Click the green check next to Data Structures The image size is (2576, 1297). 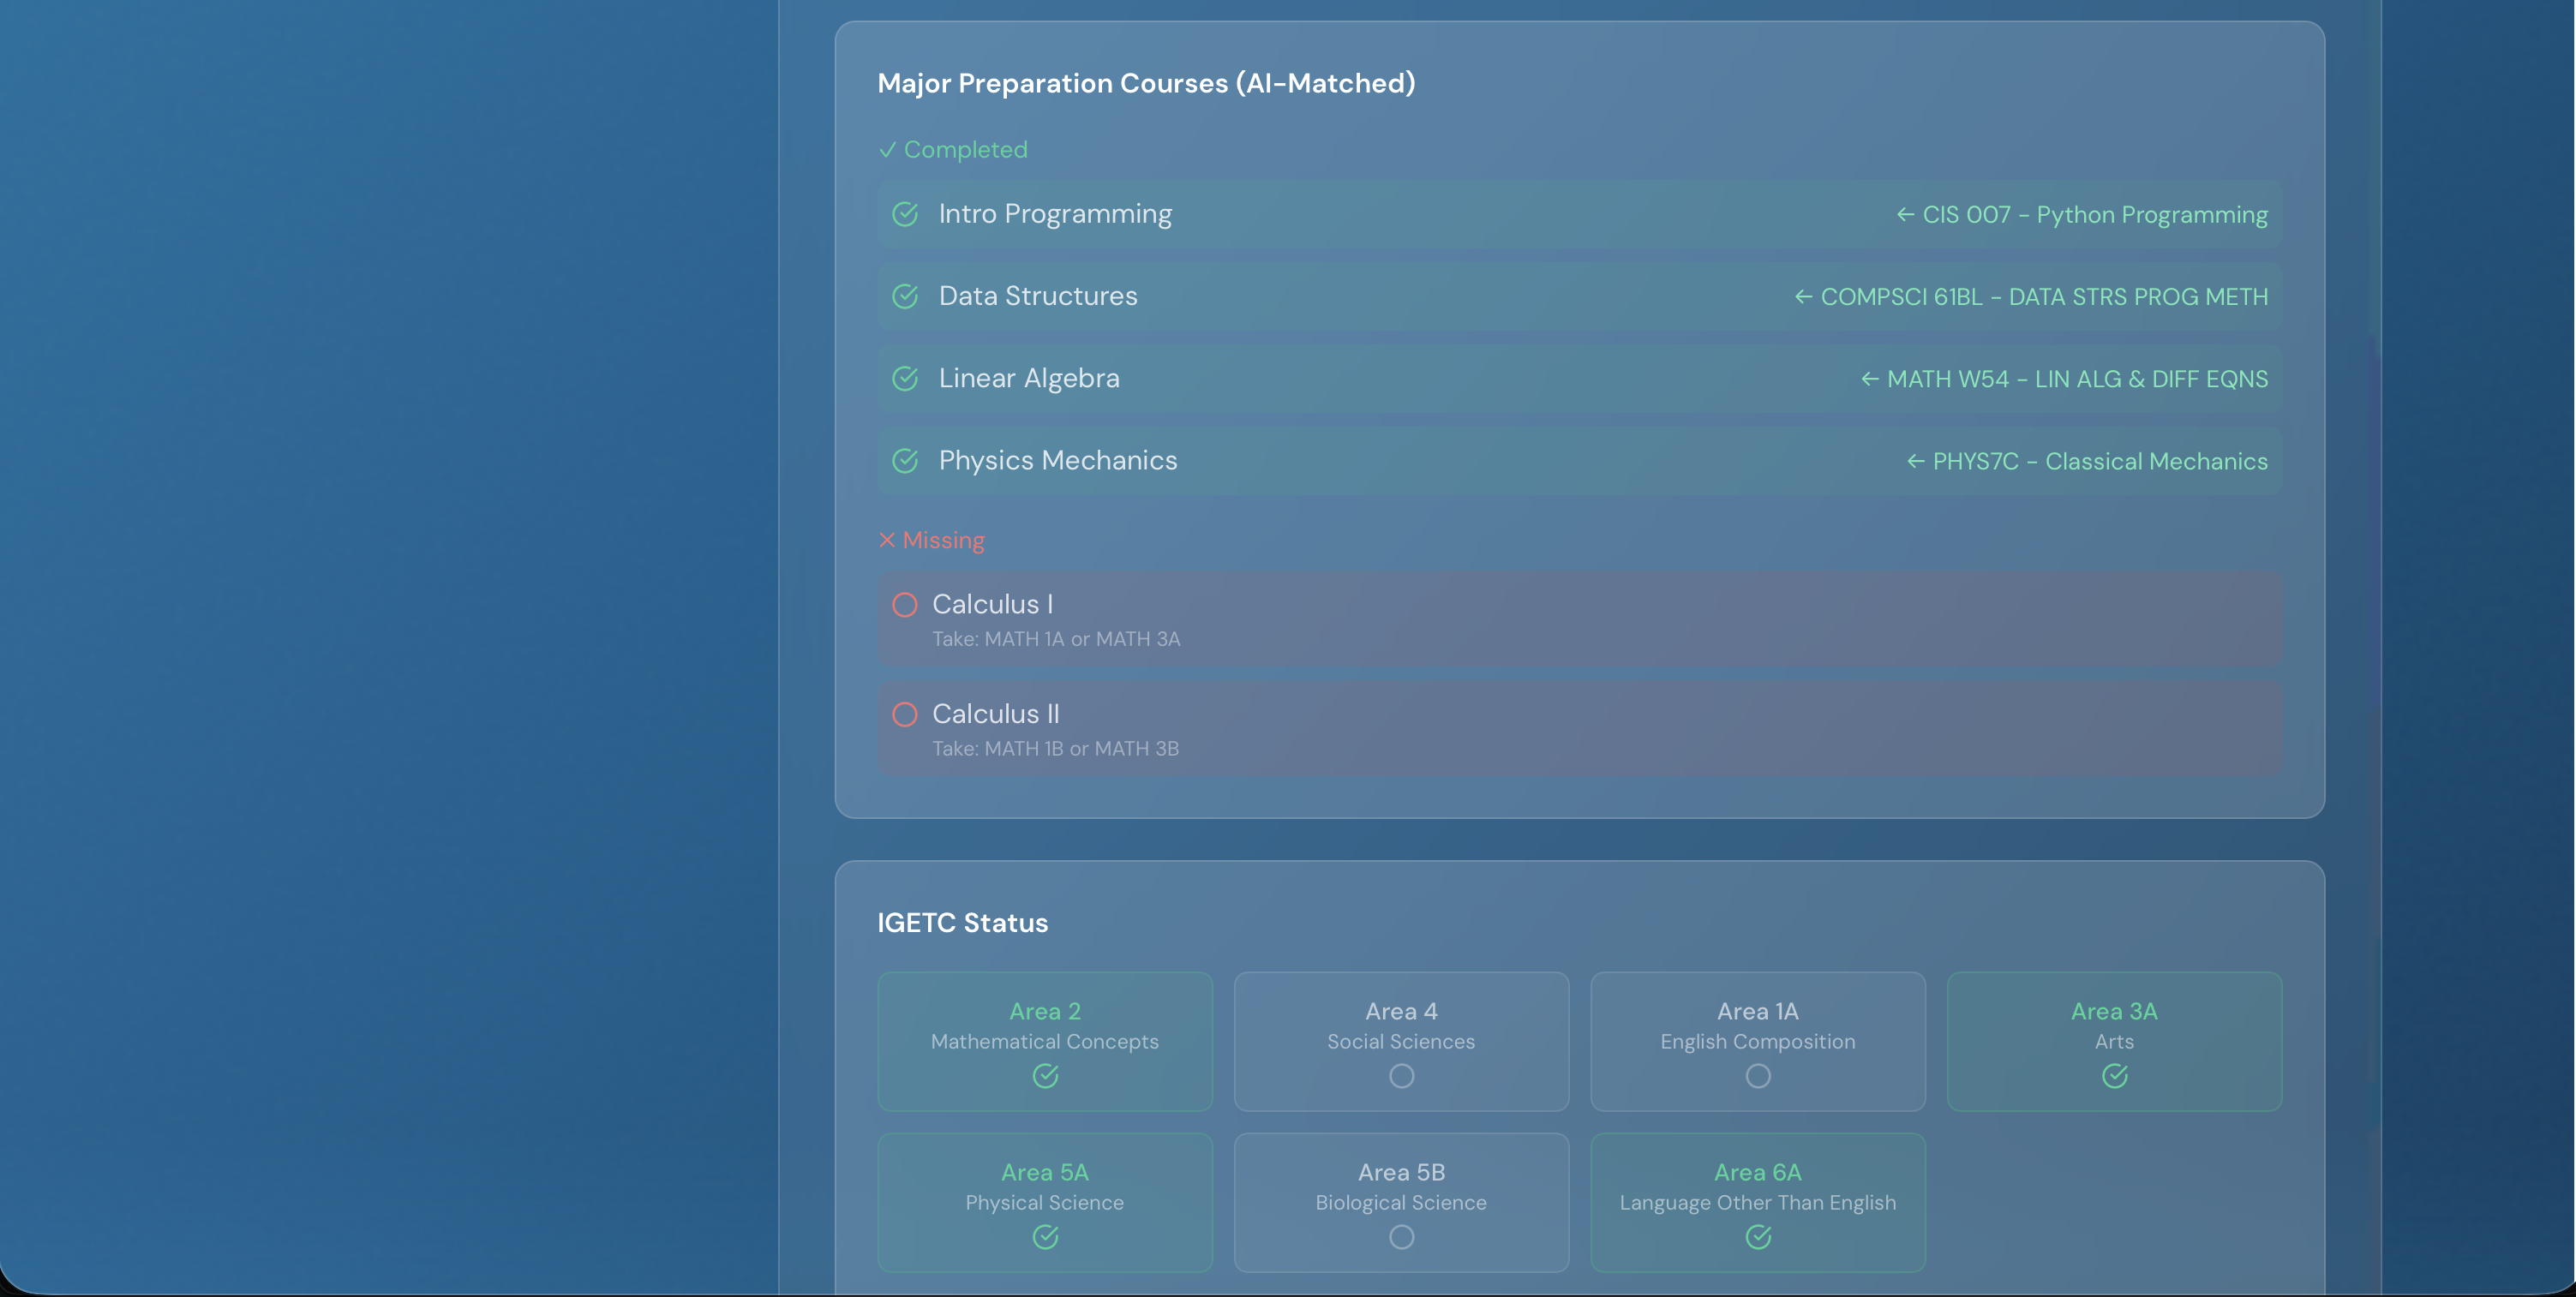point(905,296)
